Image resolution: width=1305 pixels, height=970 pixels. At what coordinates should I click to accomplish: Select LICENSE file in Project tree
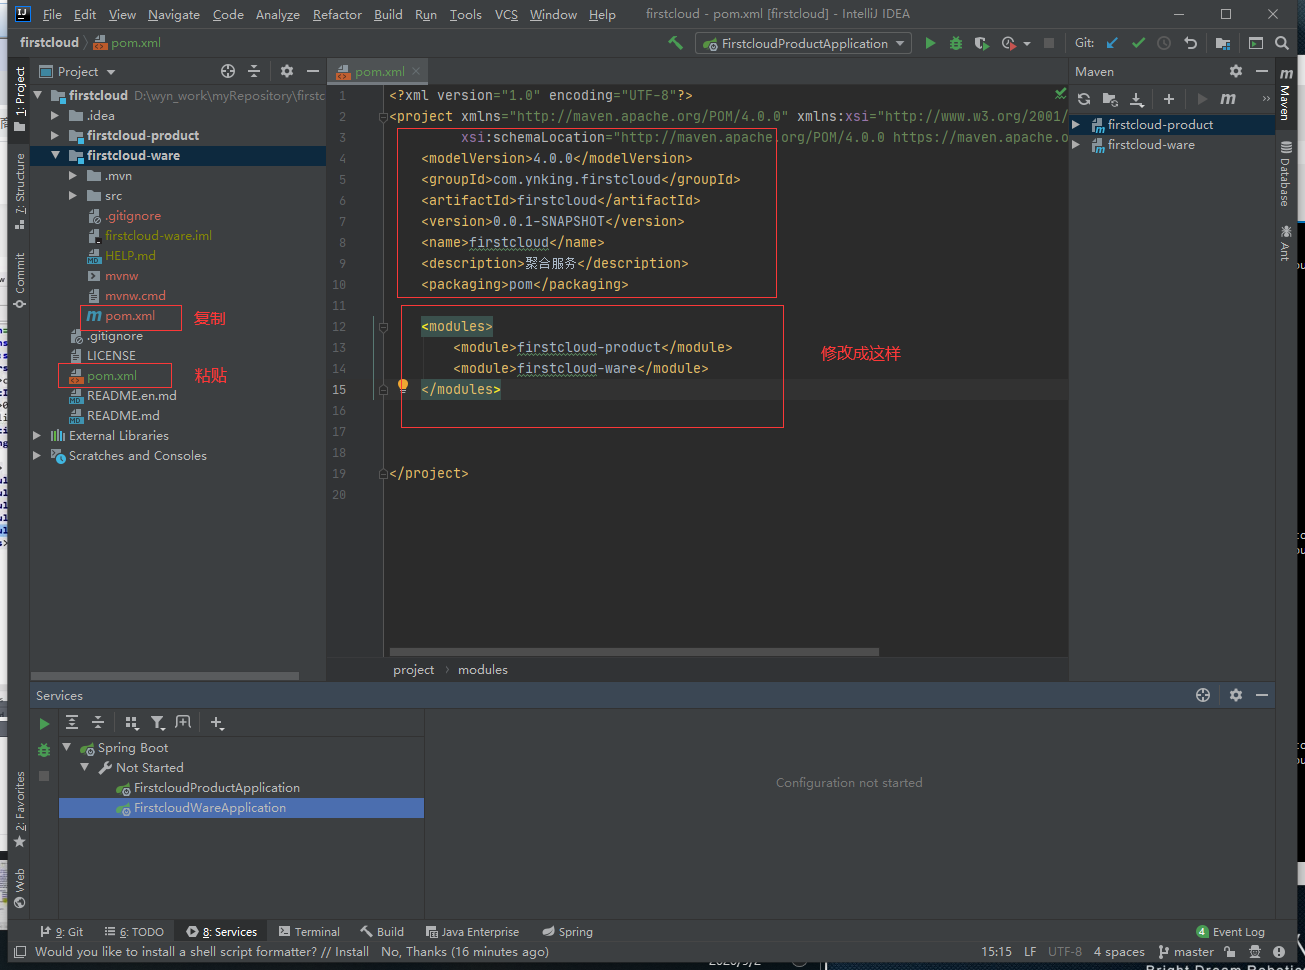tap(111, 355)
